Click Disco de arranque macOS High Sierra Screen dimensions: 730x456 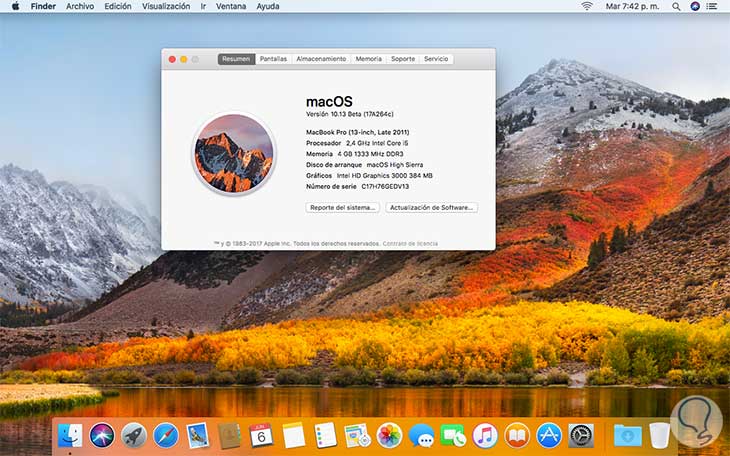(365, 165)
